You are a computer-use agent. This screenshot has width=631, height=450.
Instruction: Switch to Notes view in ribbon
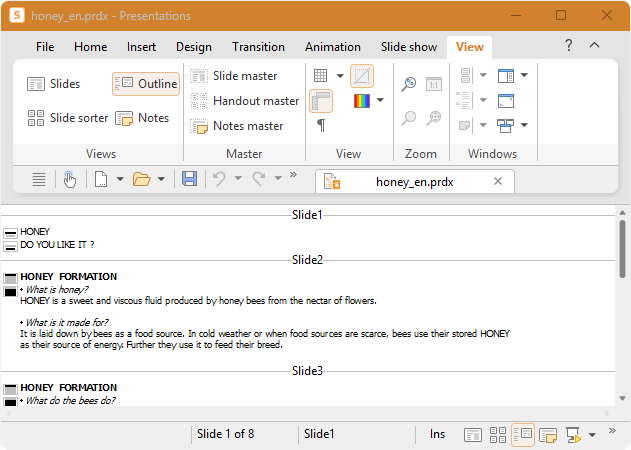point(142,118)
